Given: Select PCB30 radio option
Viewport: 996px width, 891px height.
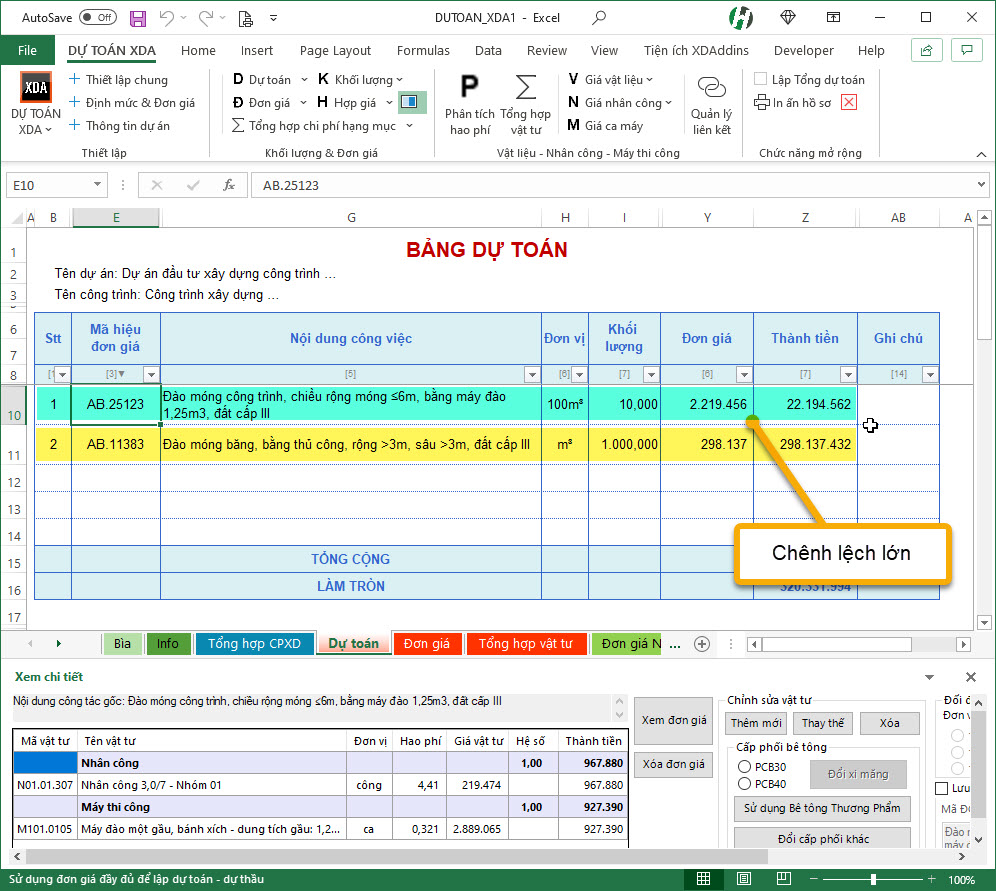Looking at the screenshot, I should coord(744,767).
